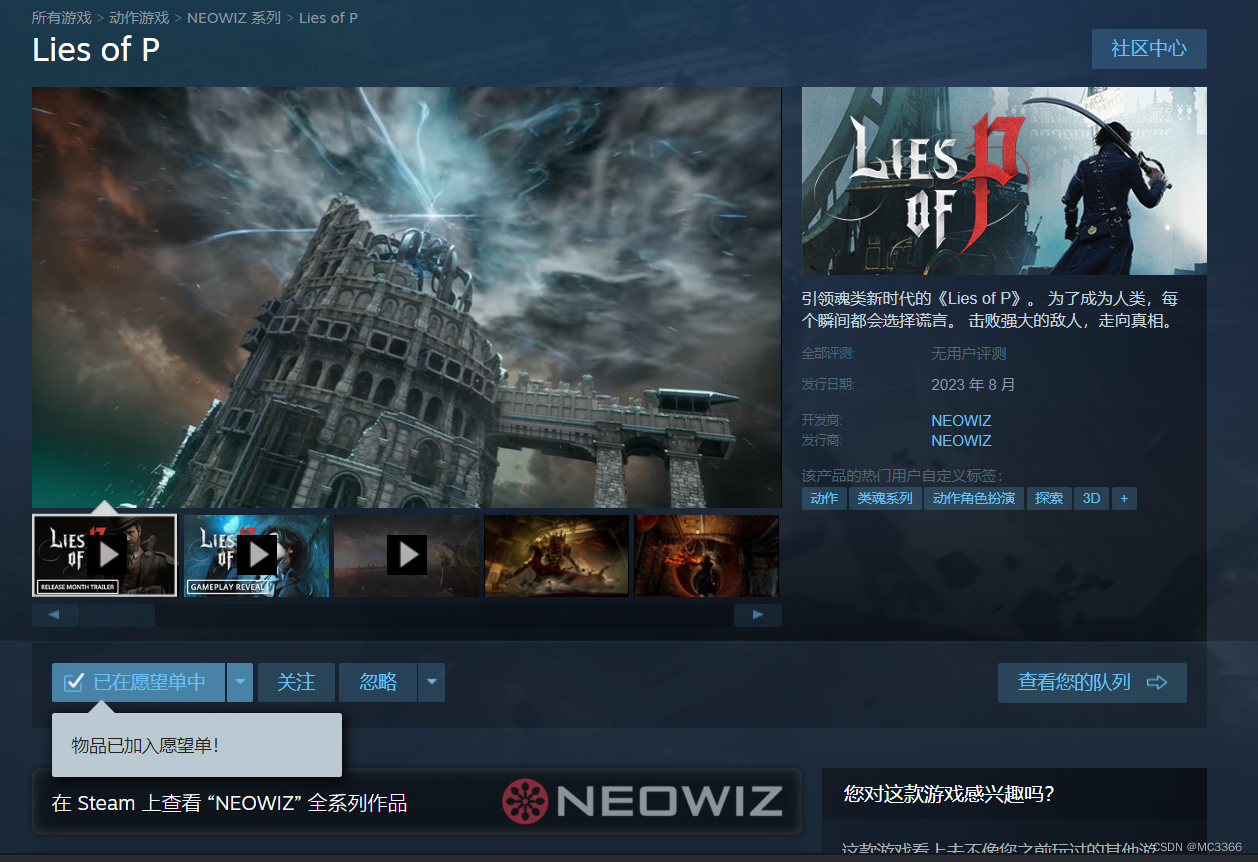This screenshot has height=862, width=1258.
Task: Click the 关注 follow button
Action: coord(296,682)
